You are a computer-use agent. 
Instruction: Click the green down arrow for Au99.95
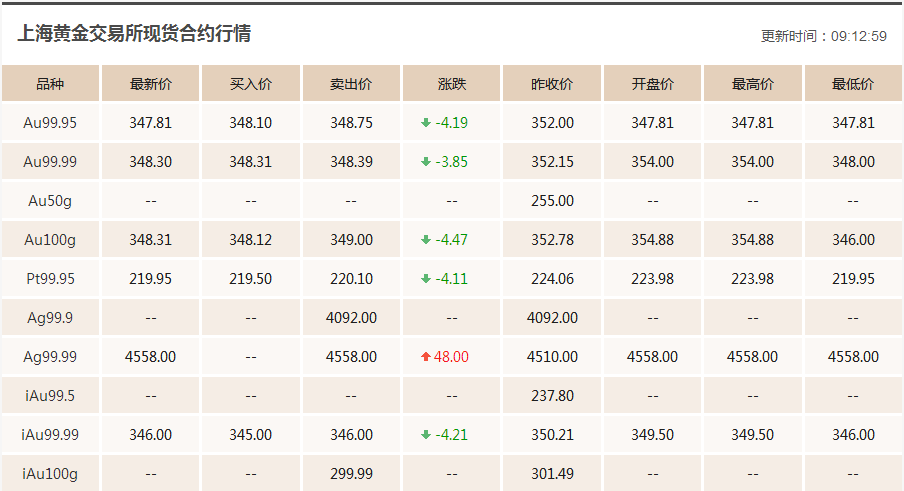(x=426, y=123)
